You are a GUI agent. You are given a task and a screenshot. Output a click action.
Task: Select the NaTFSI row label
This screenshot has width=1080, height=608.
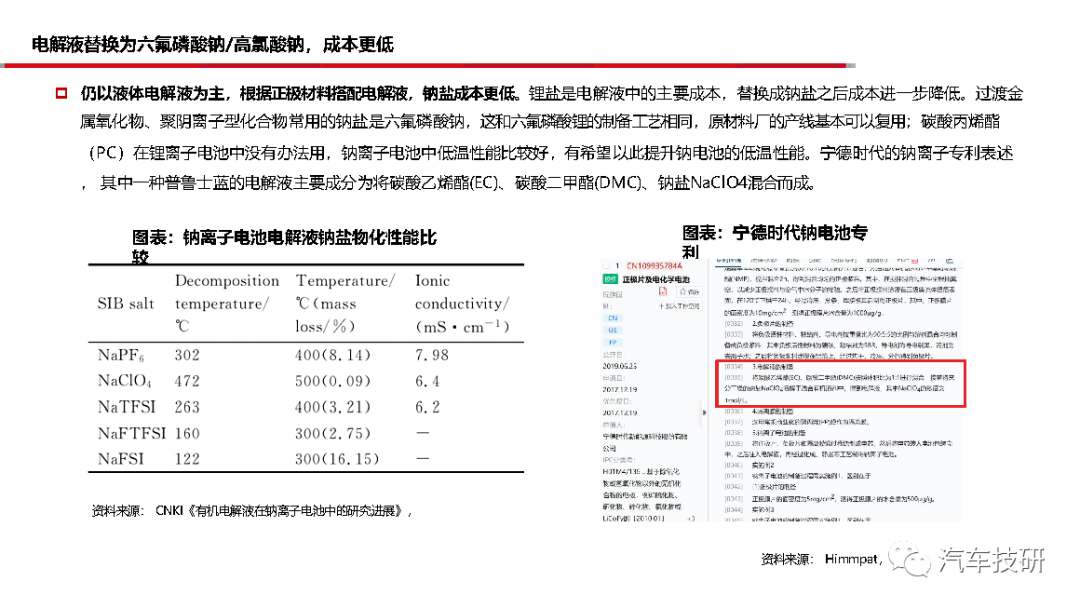click(127, 407)
